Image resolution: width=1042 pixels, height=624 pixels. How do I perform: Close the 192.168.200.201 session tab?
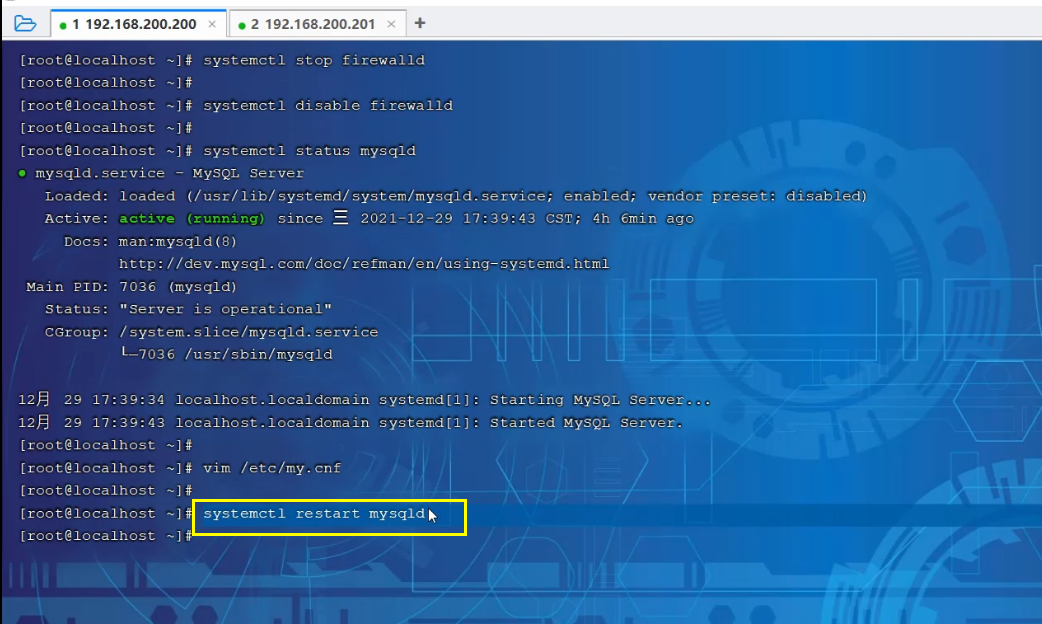coord(391,24)
